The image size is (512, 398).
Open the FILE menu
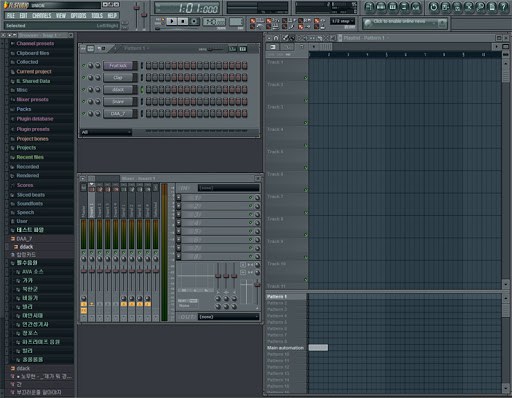(11, 16)
